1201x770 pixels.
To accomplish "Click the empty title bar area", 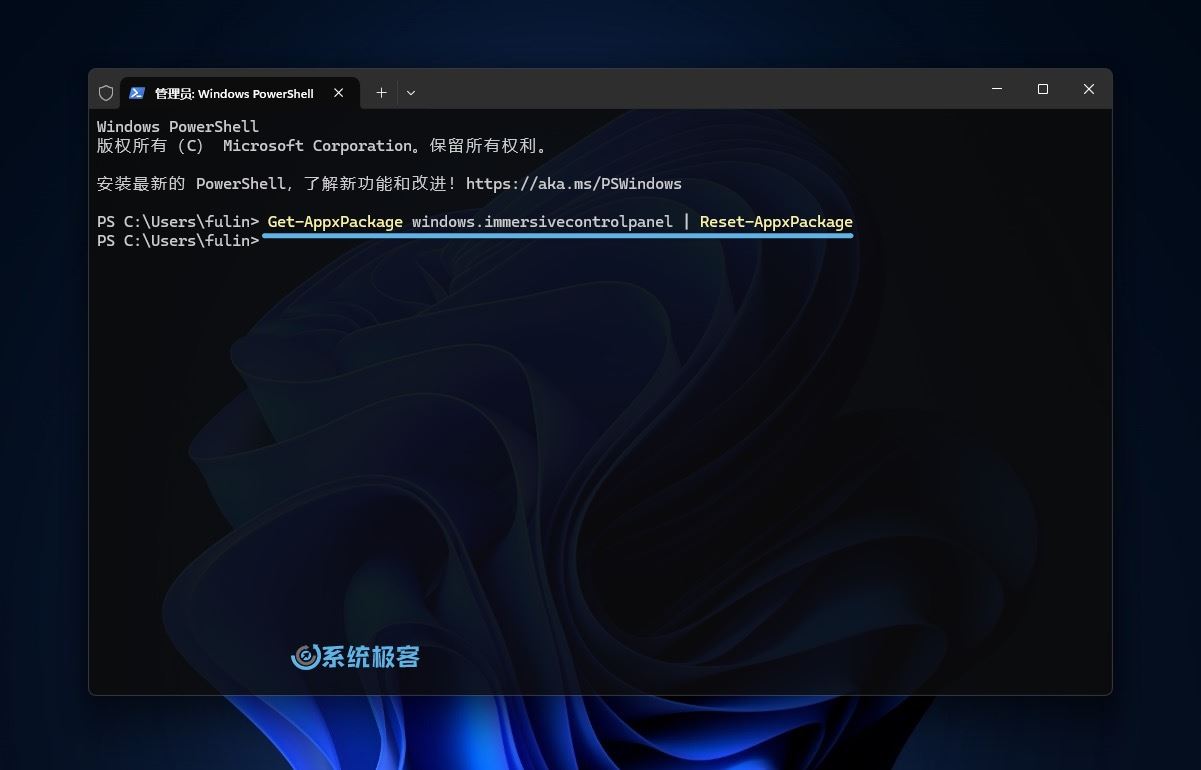I will pos(700,90).
